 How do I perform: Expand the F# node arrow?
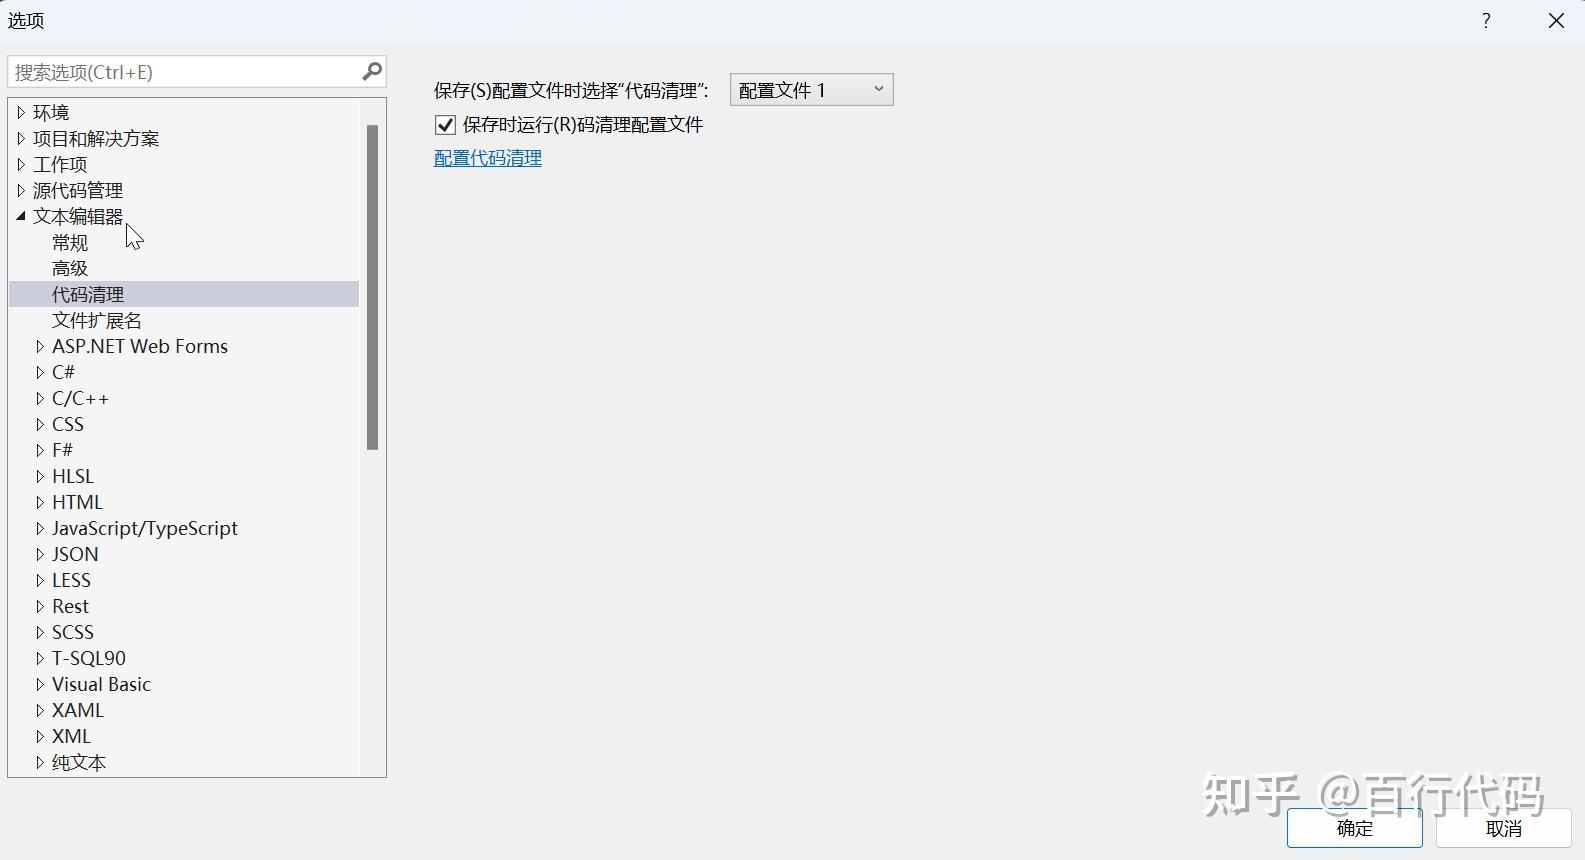(40, 450)
